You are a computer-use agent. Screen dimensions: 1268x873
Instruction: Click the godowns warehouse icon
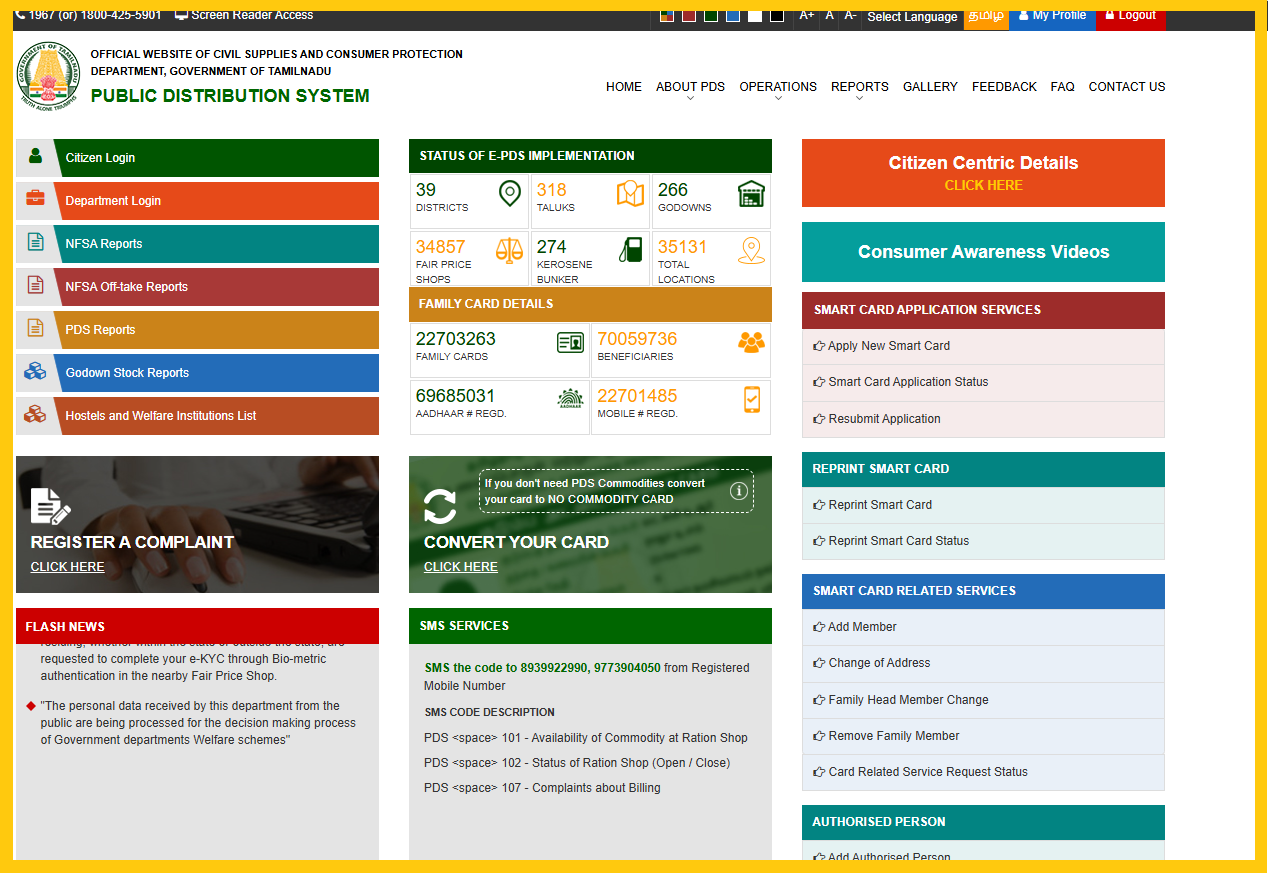753,194
